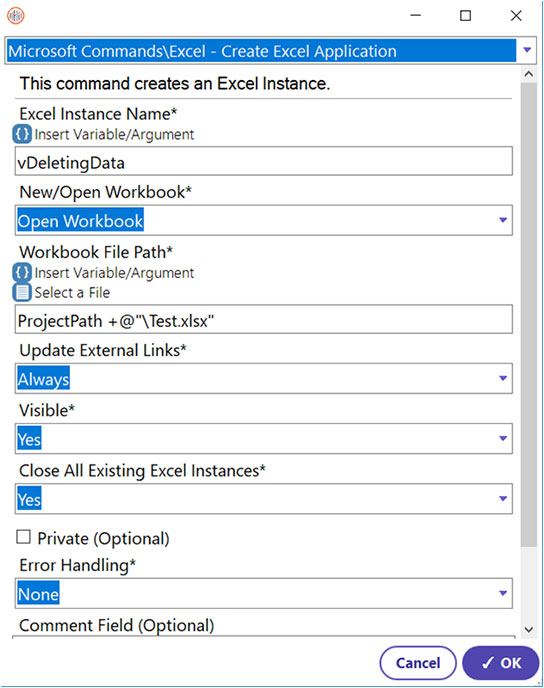Click the Error Handling* label
Viewport: 544px width, 688px height.
pyautogui.click(x=78, y=565)
